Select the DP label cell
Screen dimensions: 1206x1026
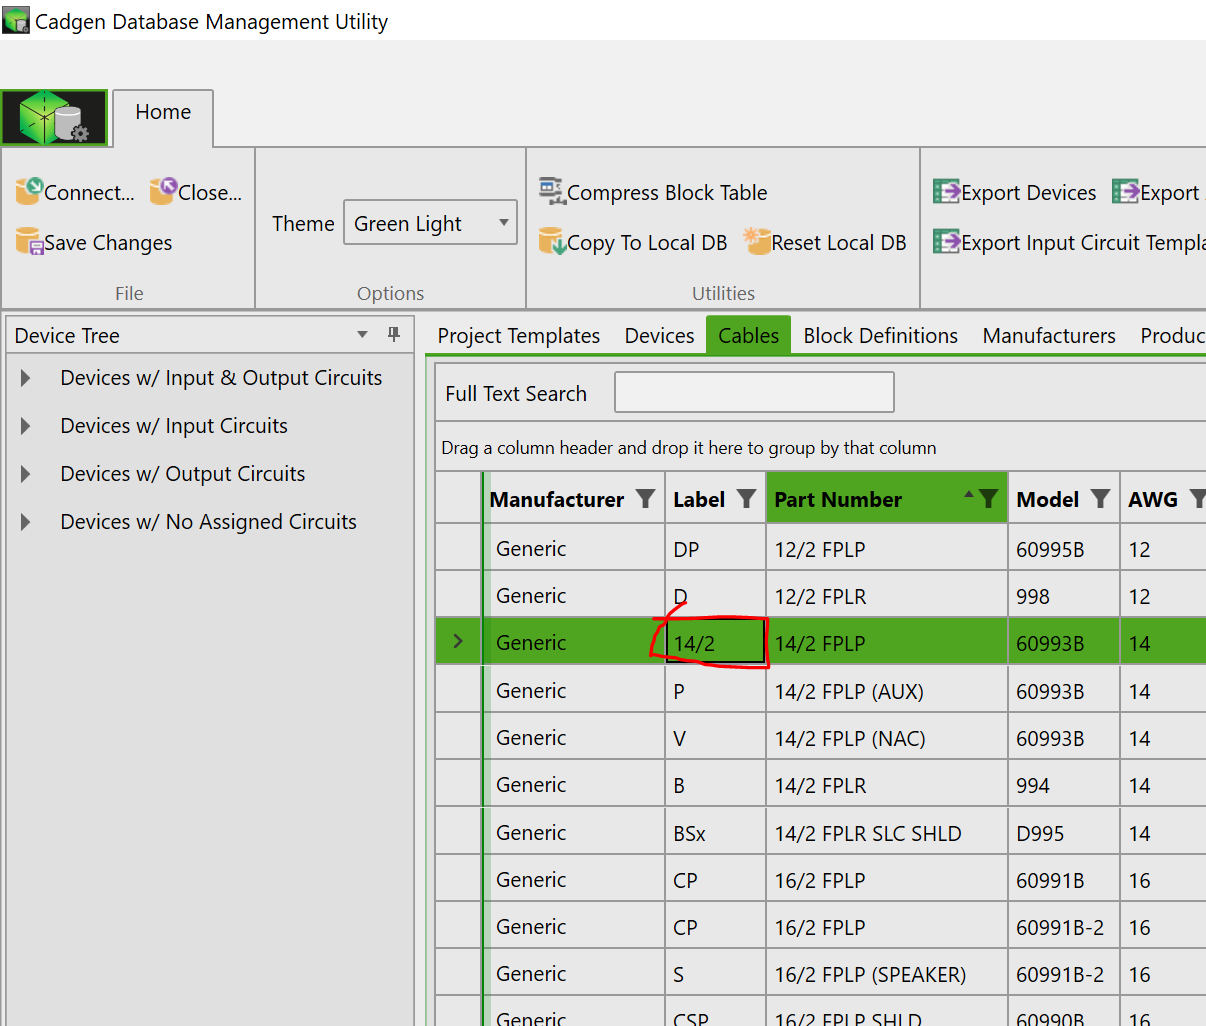point(715,549)
